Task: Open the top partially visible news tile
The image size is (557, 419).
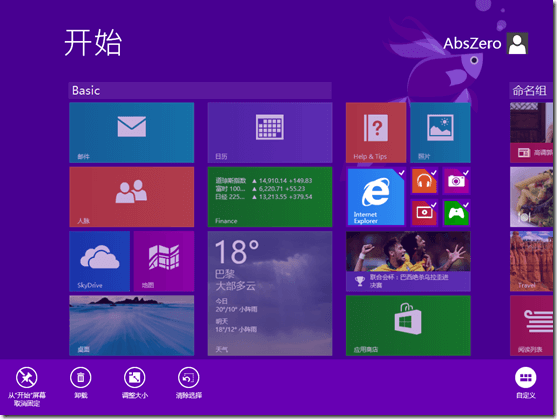Action: (531, 133)
